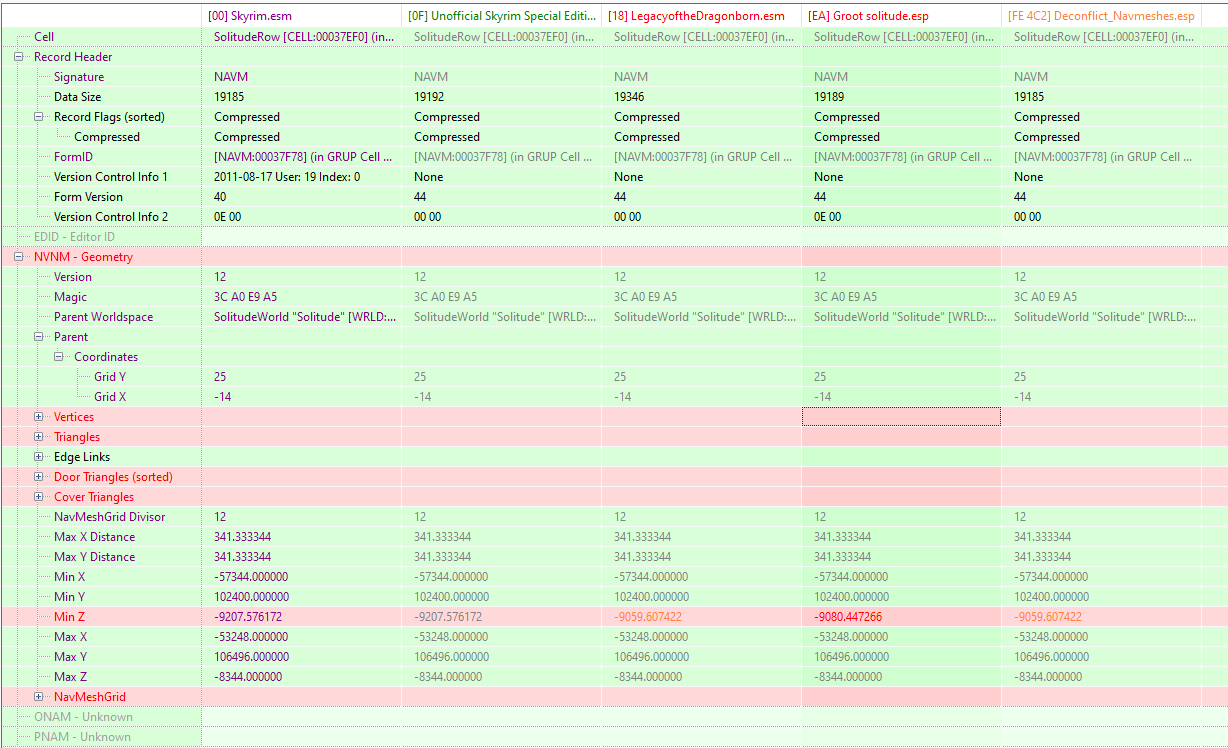Select the Magic row label

tap(71, 297)
